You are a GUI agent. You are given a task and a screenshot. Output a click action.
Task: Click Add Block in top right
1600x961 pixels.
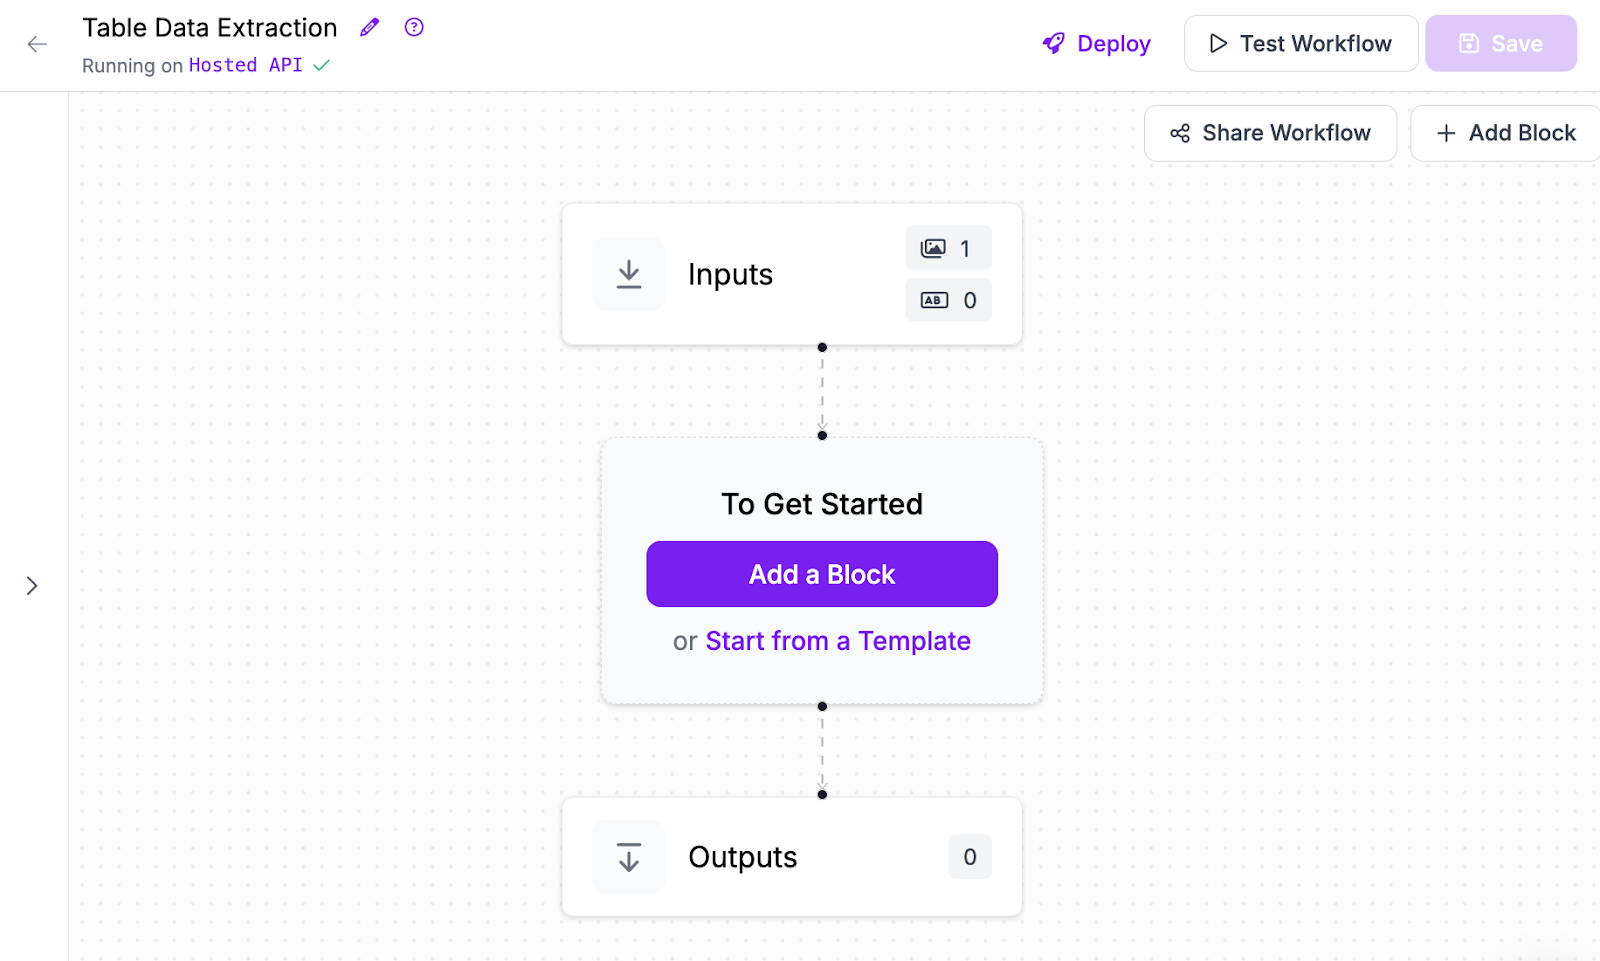point(1506,133)
